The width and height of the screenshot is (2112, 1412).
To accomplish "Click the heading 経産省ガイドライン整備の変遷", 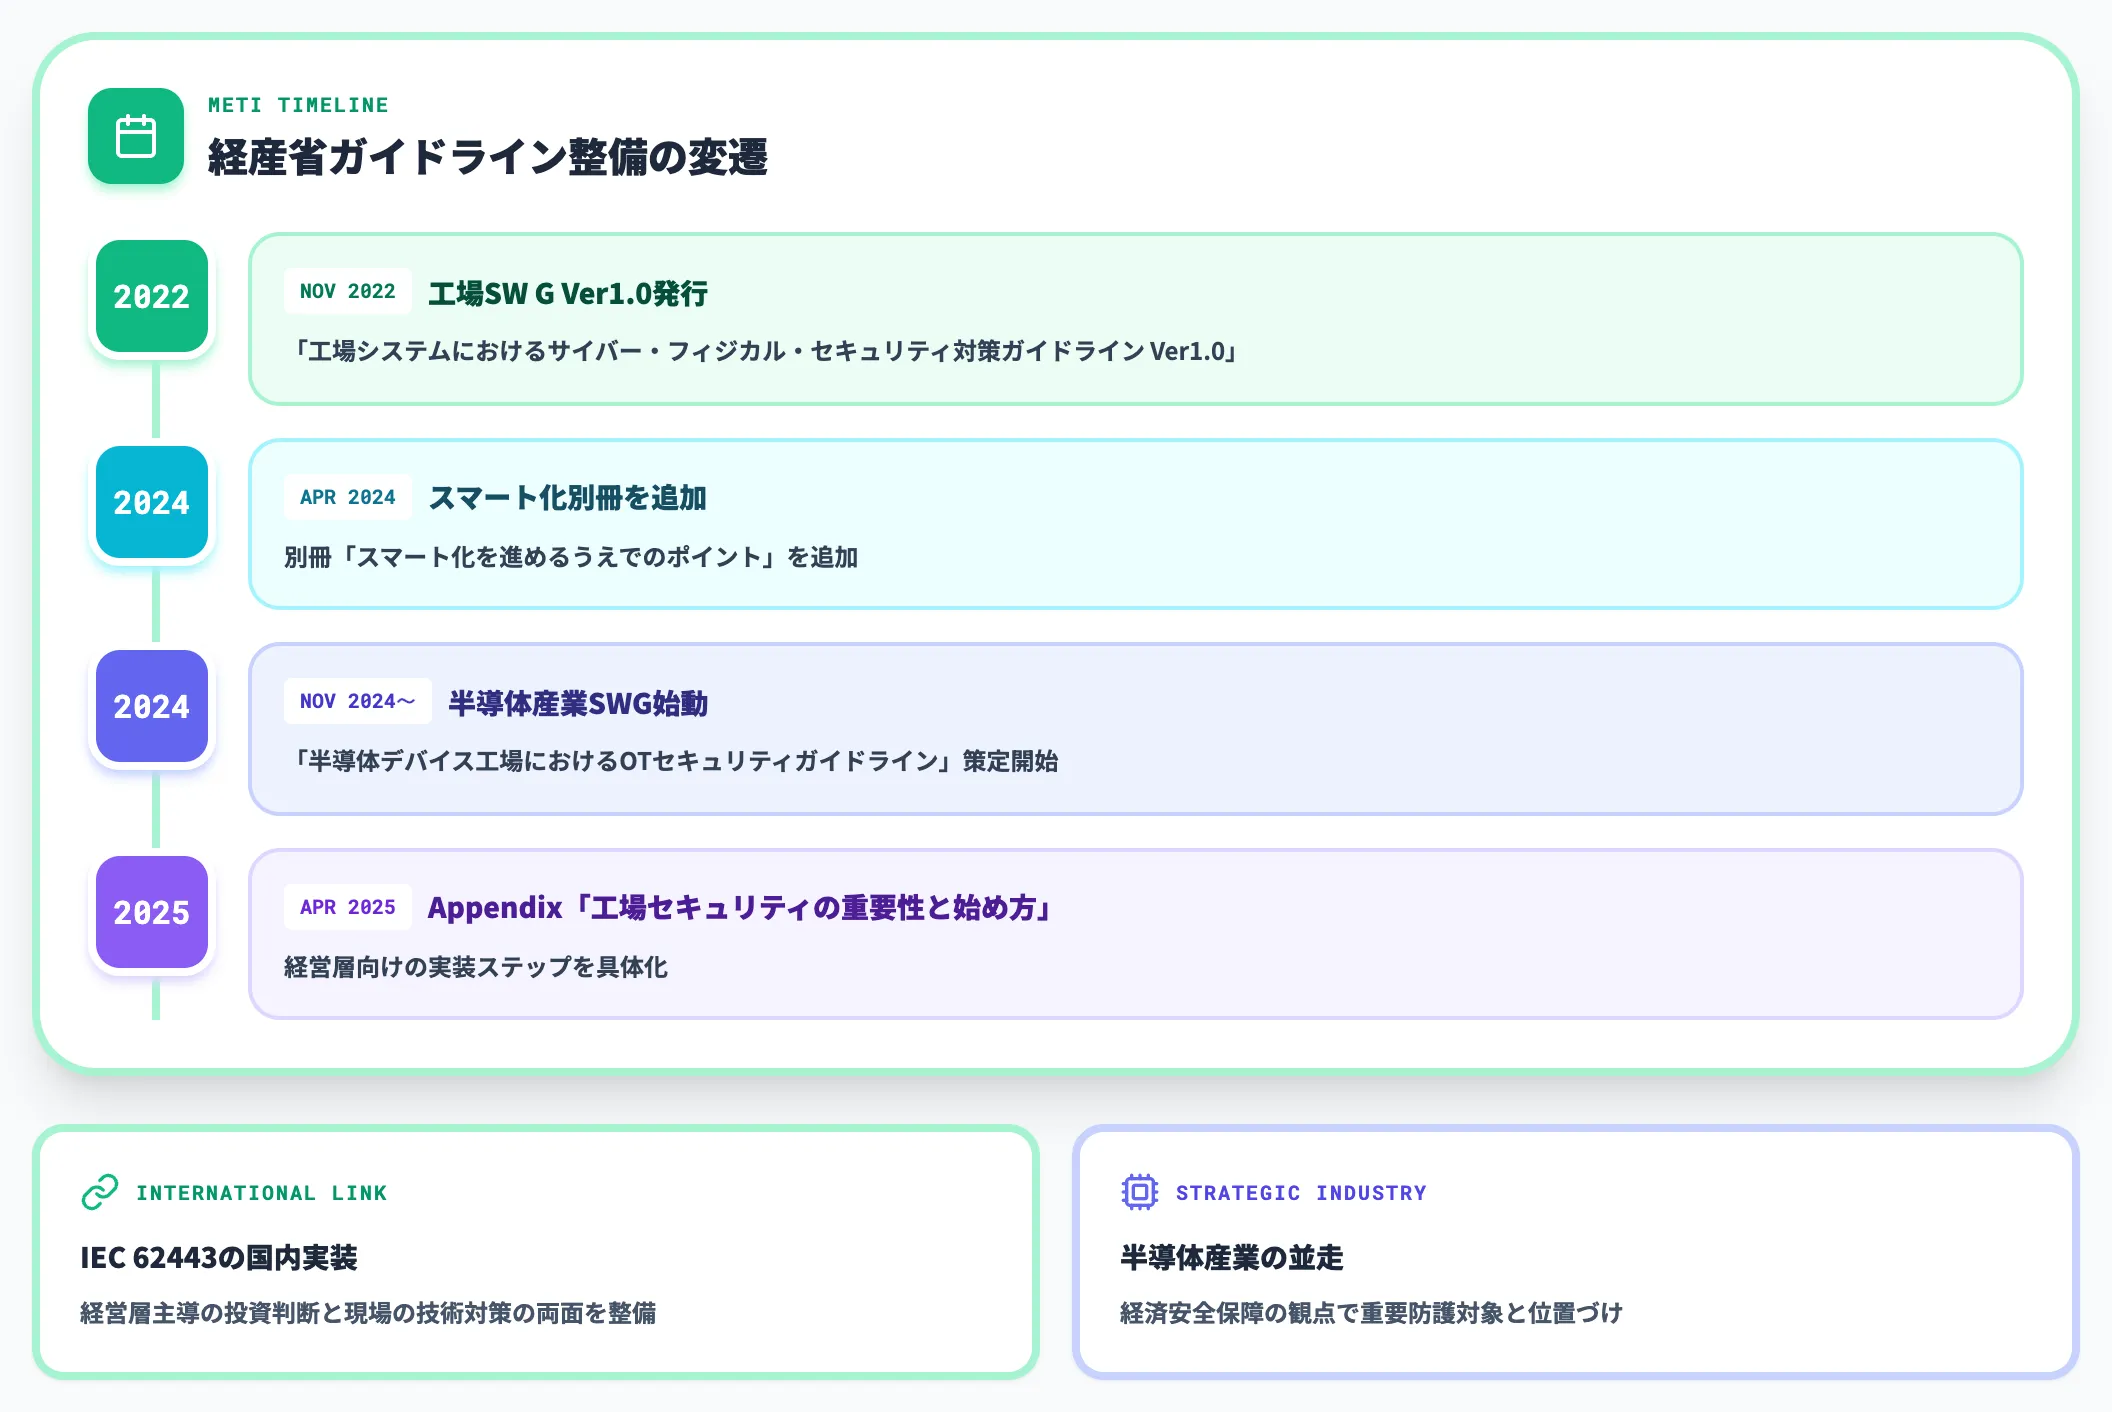I will point(487,157).
